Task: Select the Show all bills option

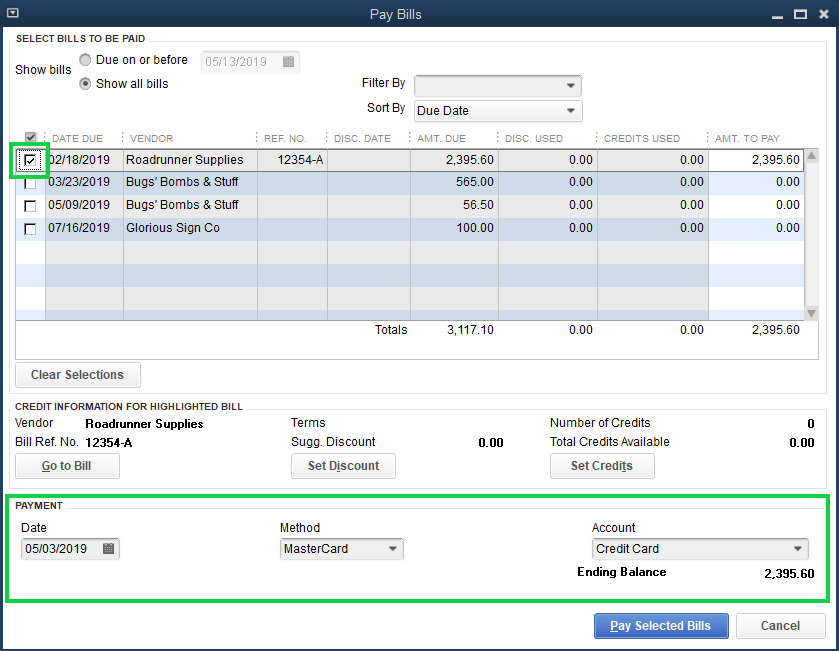Action: 85,84
